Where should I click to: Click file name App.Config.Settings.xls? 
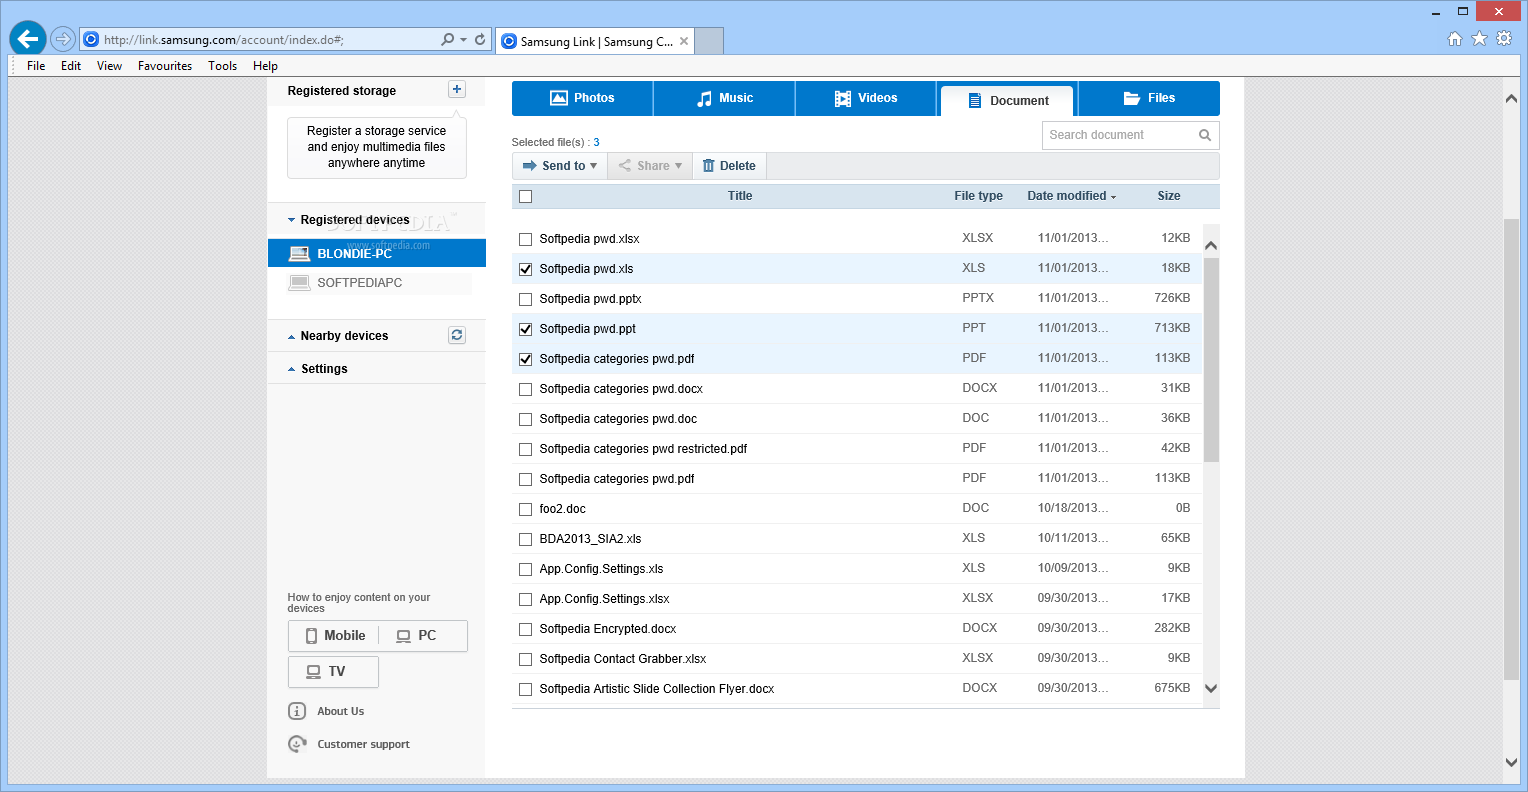tap(601, 569)
